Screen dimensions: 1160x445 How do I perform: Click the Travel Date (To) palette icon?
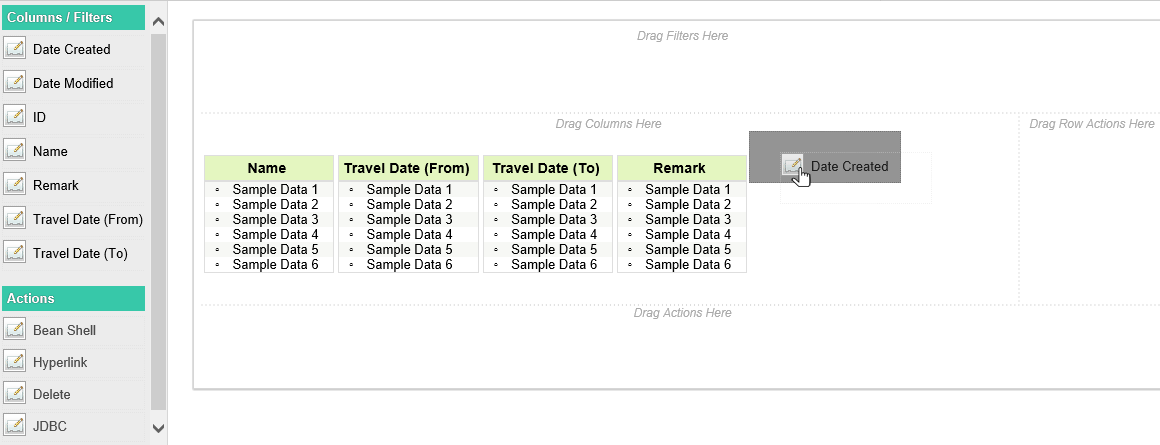point(15,253)
